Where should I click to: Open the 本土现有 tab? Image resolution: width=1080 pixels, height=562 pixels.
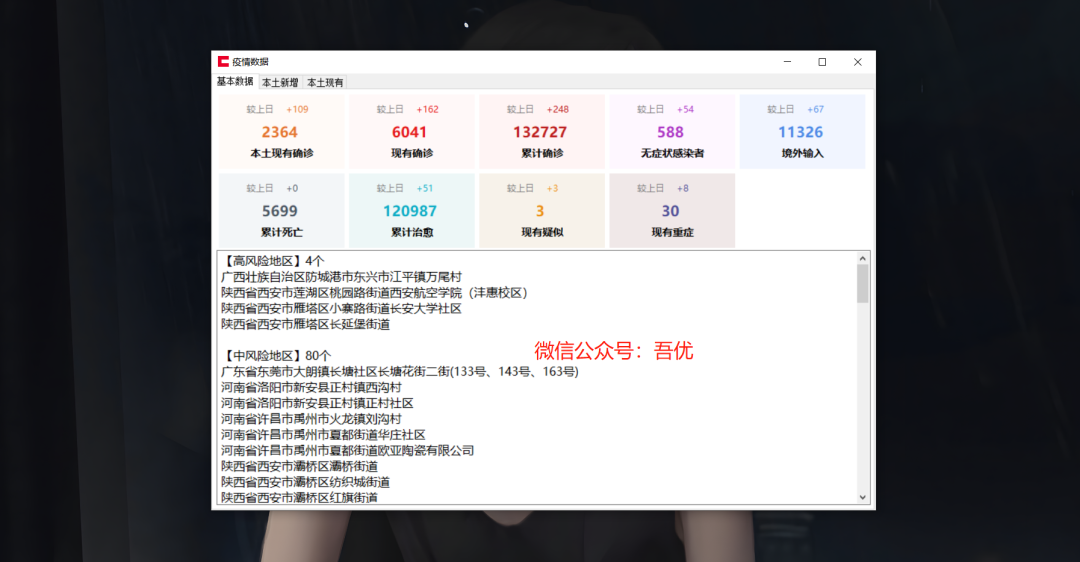pyautogui.click(x=325, y=83)
